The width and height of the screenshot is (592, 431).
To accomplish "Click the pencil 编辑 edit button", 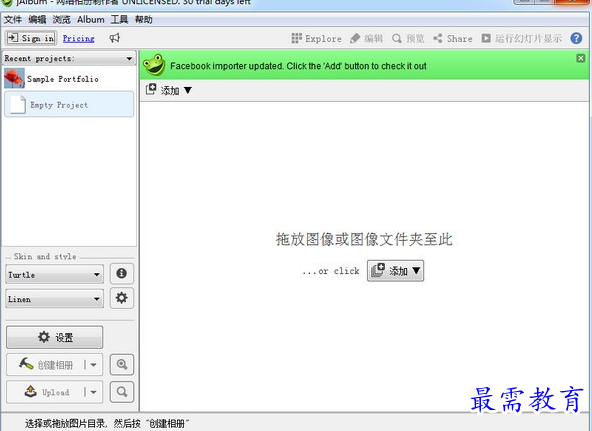I will 366,38.
